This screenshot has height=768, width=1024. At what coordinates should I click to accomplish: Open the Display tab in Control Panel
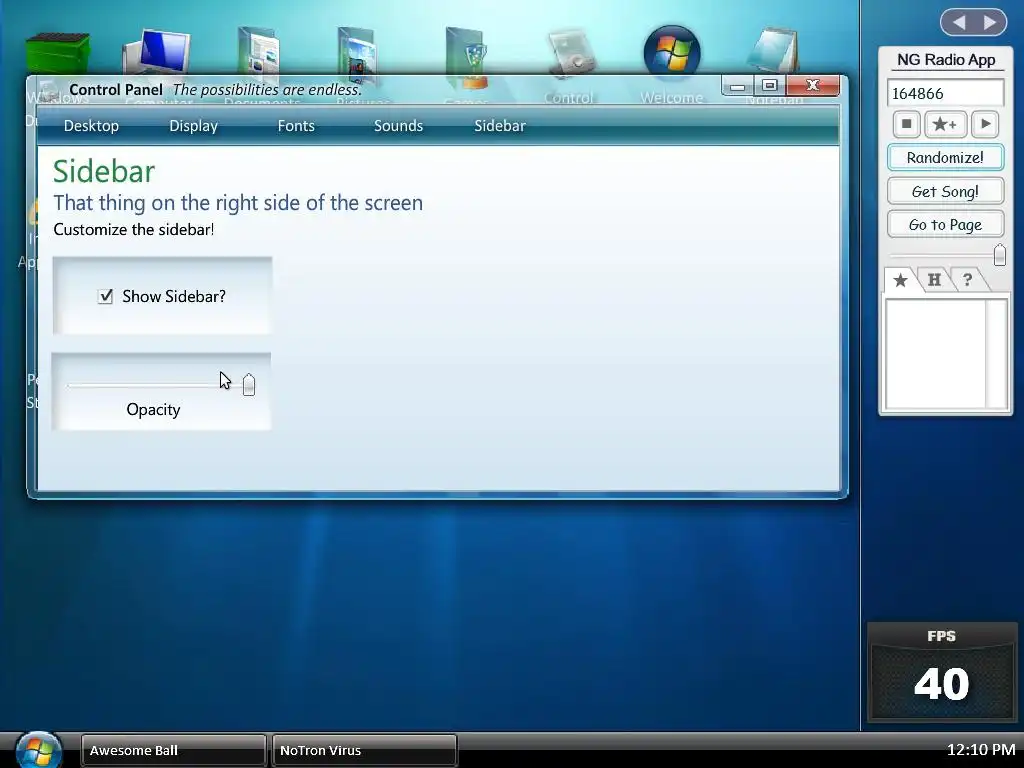pos(193,126)
